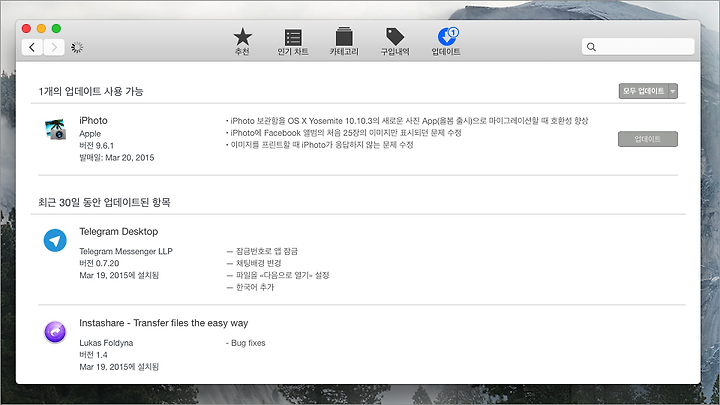The height and width of the screenshot is (405, 720).
Task: Click the iPhoto Update (업데이트) button
Action: pyautogui.click(x=647, y=139)
